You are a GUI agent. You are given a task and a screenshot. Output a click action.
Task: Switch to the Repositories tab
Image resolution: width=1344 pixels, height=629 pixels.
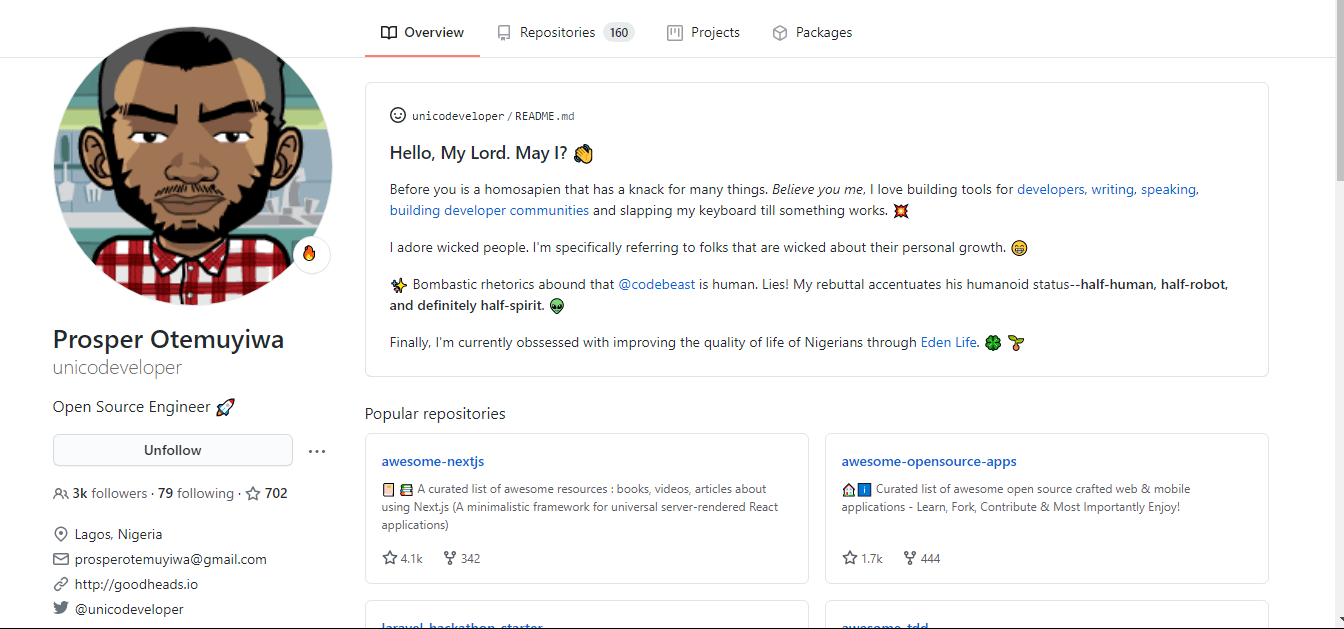[x=565, y=33]
